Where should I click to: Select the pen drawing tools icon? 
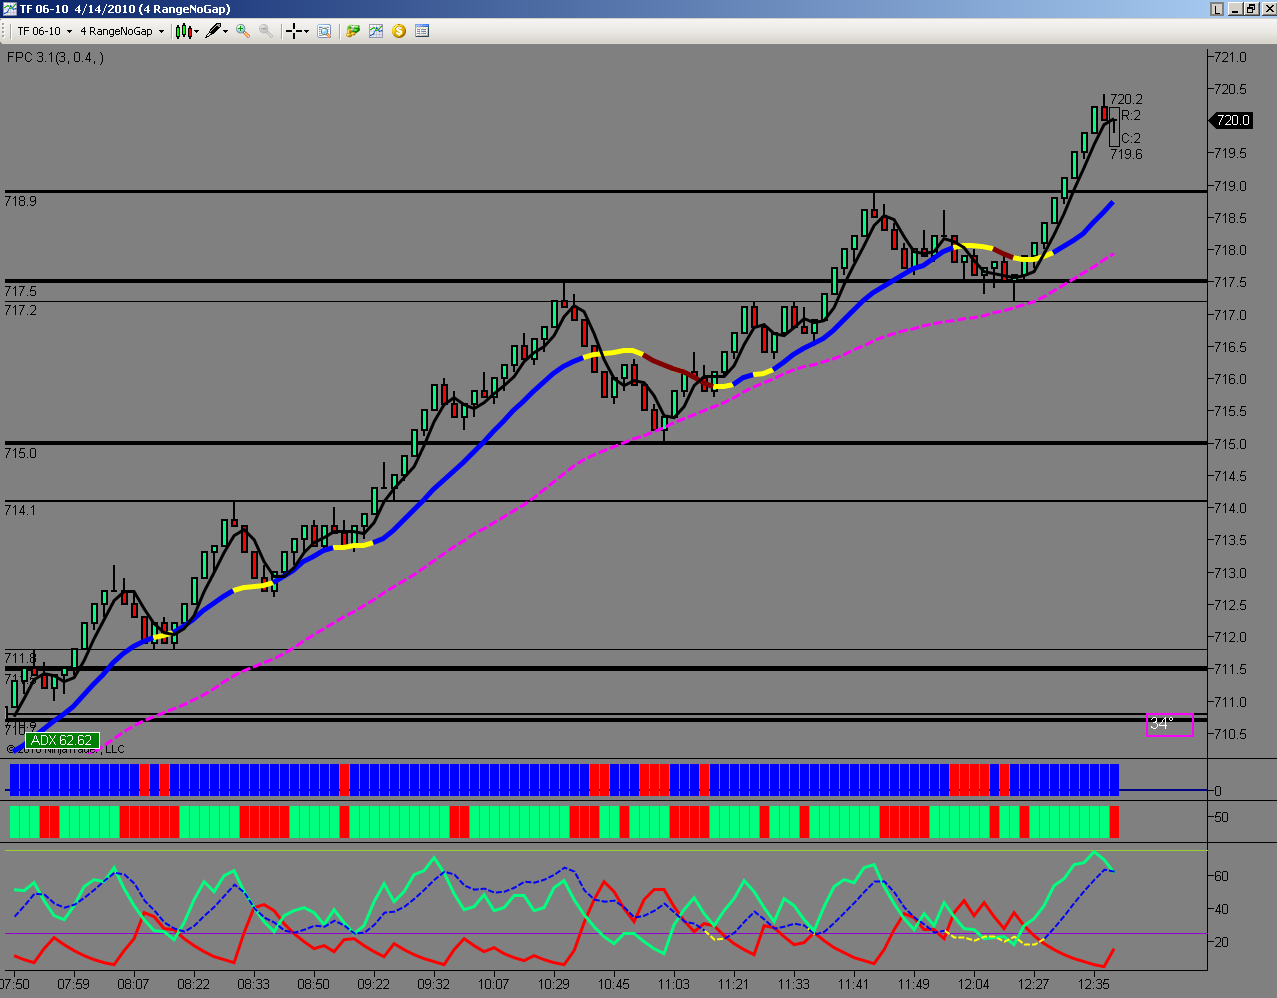212,31
